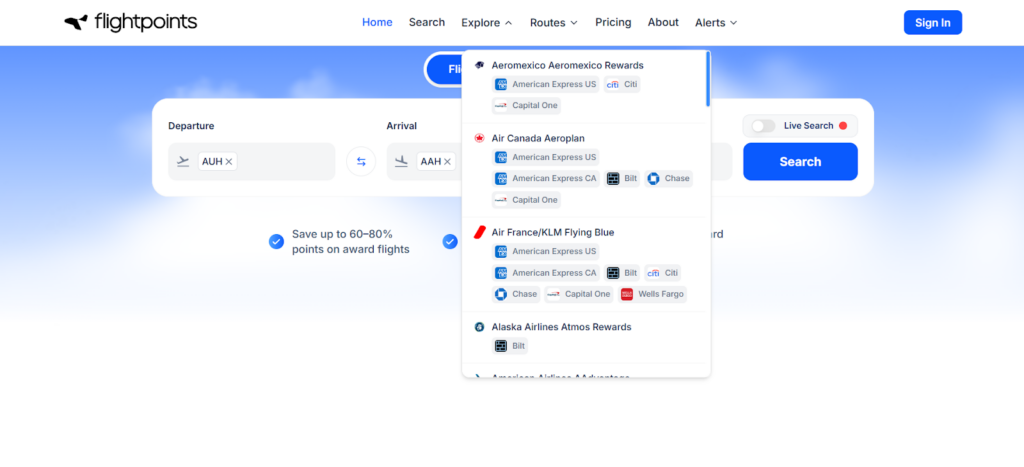The image size is (1024, 467).
Task: Click Capital One chip under Flying Blue
Action: (x=579, y=294)
